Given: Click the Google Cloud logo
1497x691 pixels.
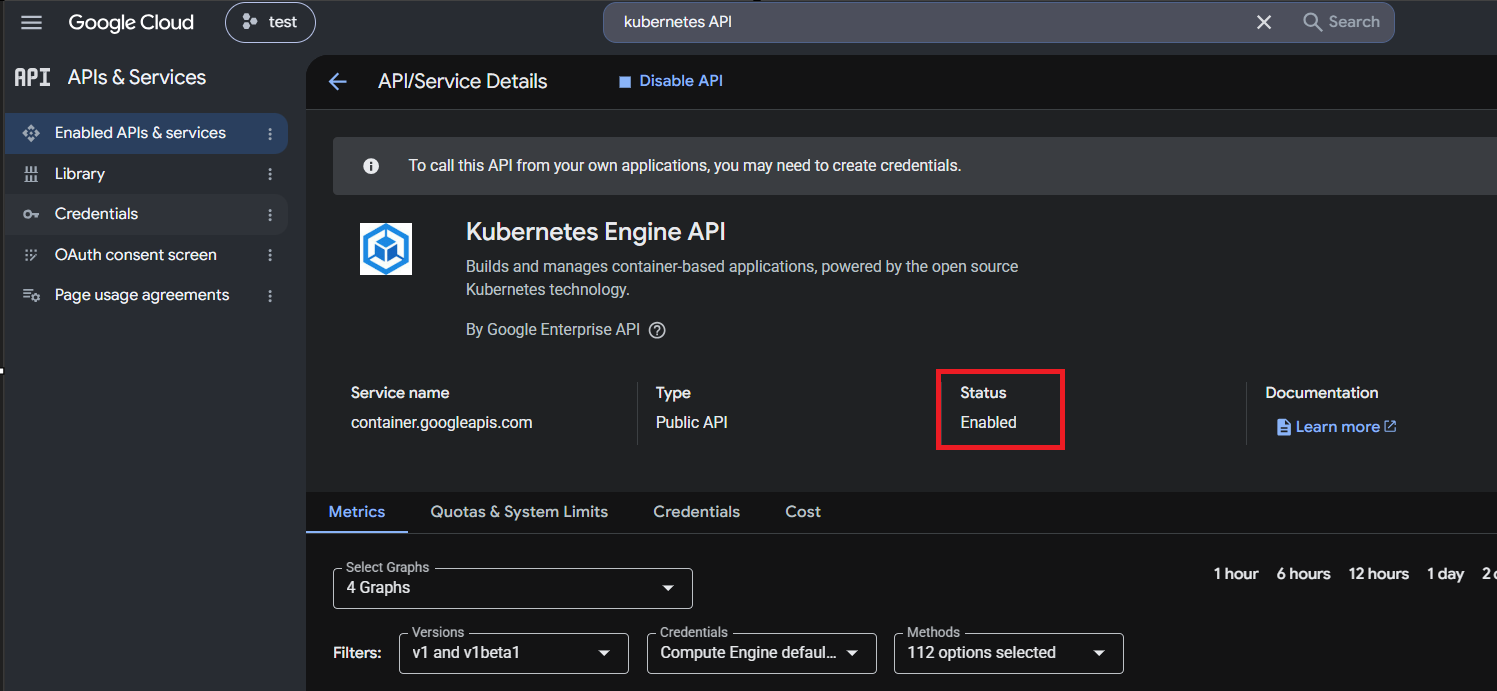Looking at the screenshot, I should [x=131, y=22].
